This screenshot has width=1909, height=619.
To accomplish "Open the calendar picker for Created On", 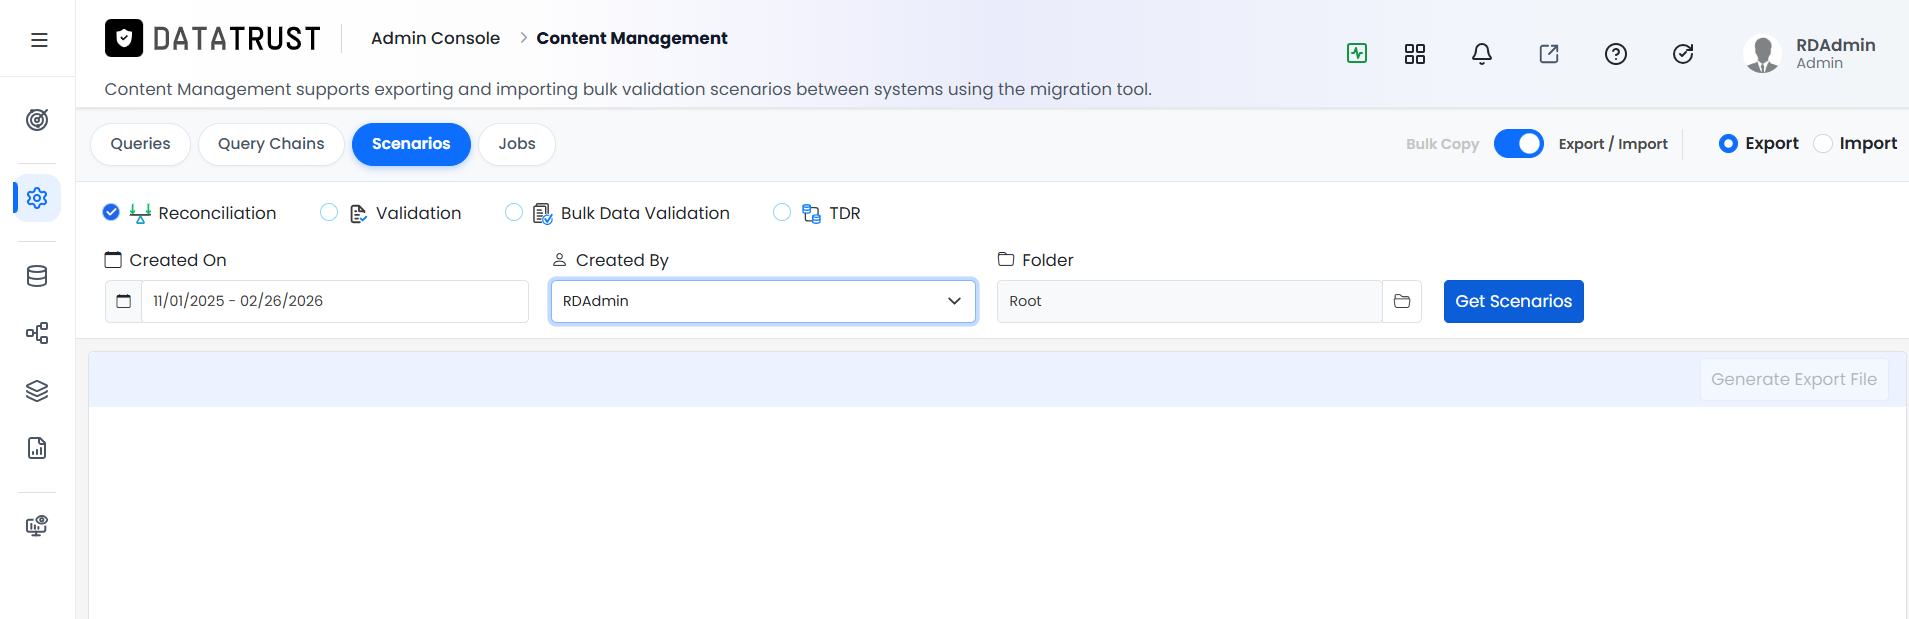I will point(123,301).
